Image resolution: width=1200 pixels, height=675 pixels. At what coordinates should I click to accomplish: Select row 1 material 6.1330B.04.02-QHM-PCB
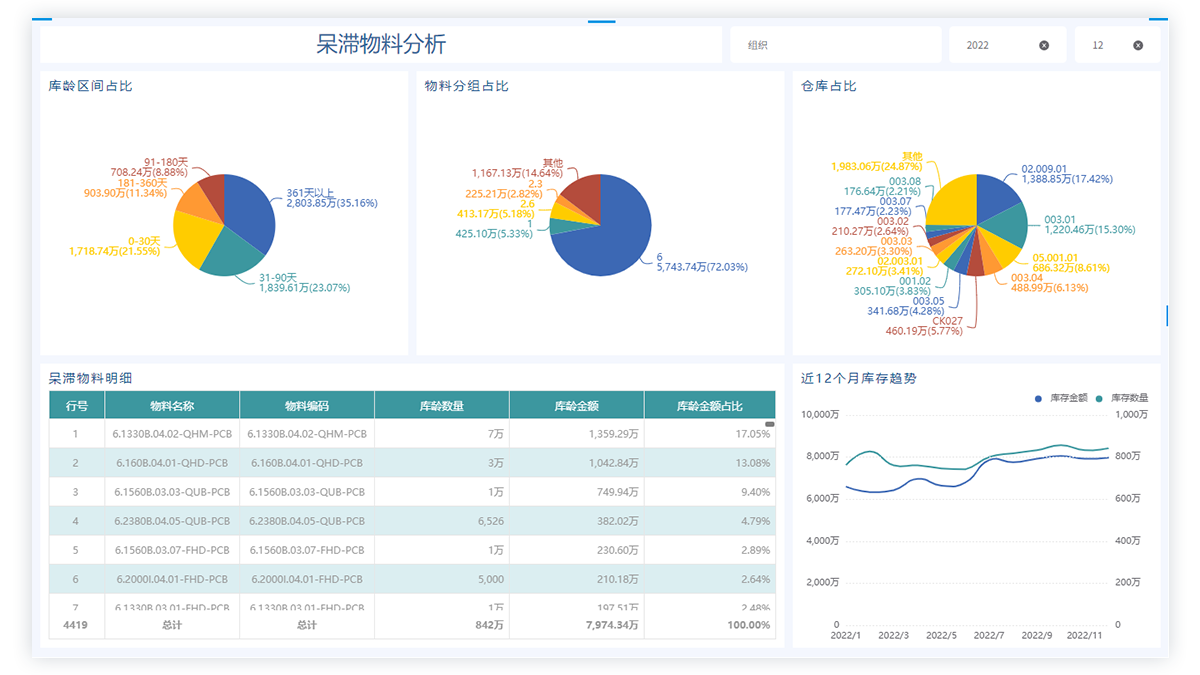[x=171, y=434]
